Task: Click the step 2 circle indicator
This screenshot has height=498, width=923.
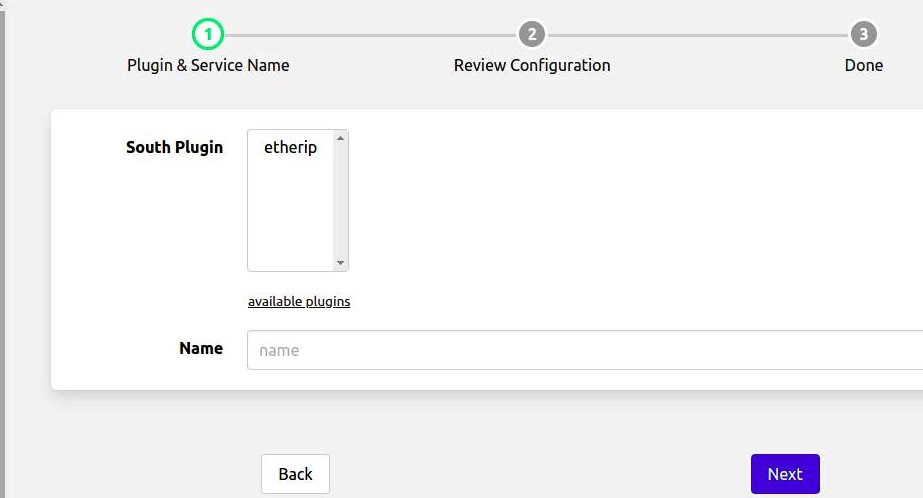Action: pos(532,35)
